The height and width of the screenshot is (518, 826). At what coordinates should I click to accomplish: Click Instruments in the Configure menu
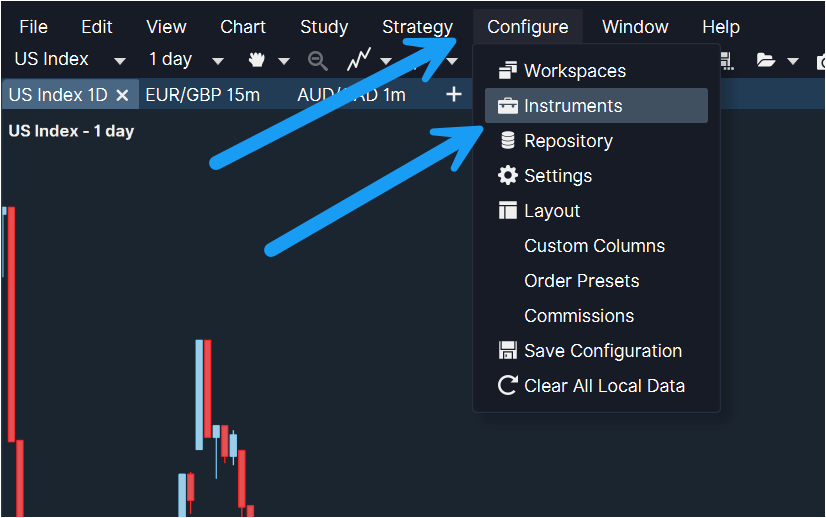pyautogui.click(x=573, y=106)
